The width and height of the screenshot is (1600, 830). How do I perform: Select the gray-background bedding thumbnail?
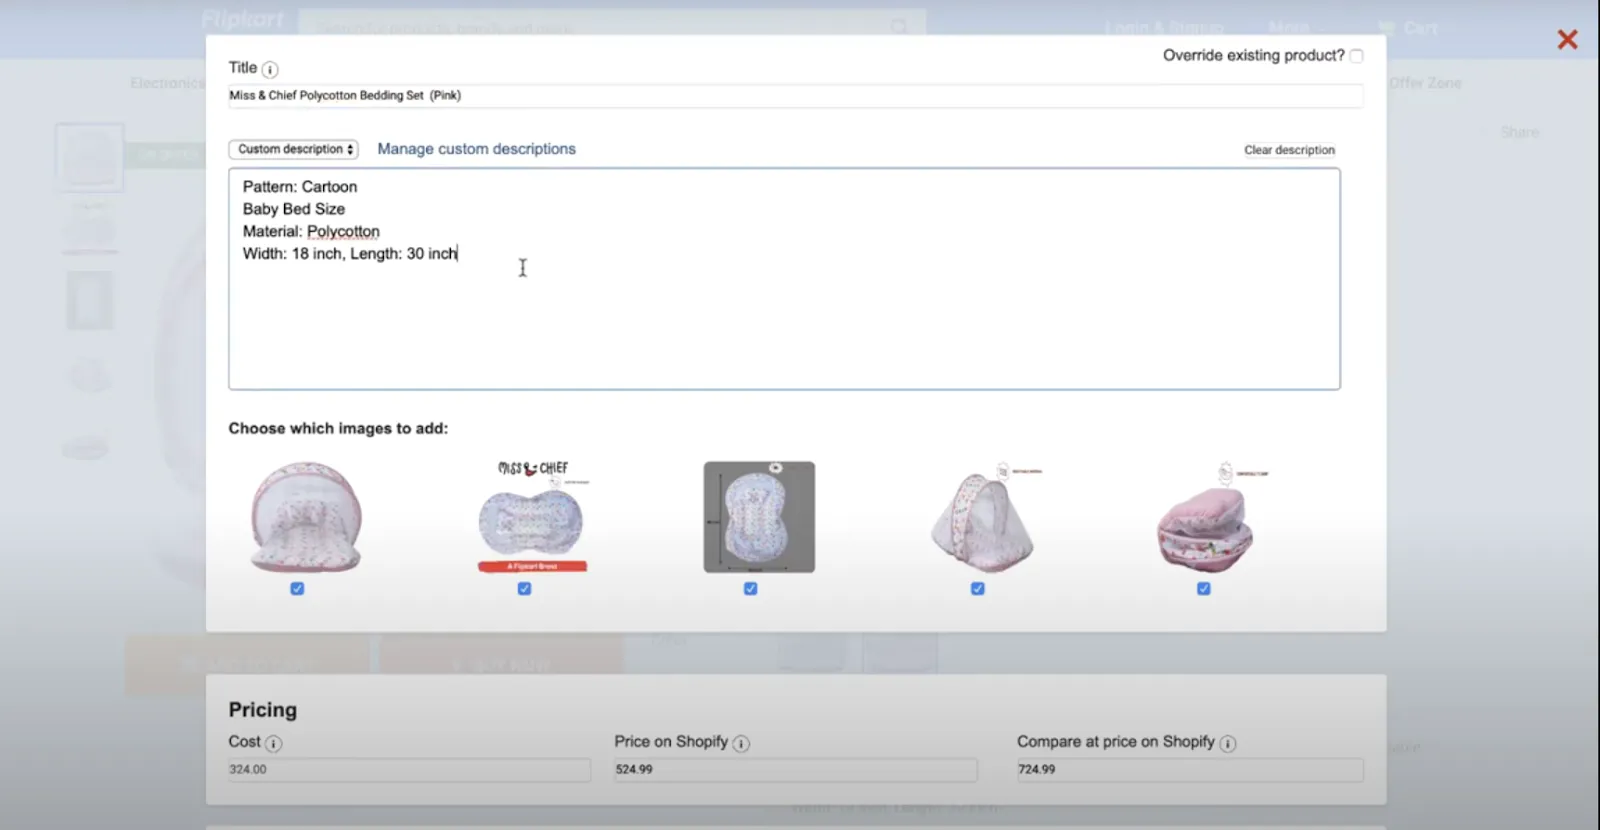(759, 517)
